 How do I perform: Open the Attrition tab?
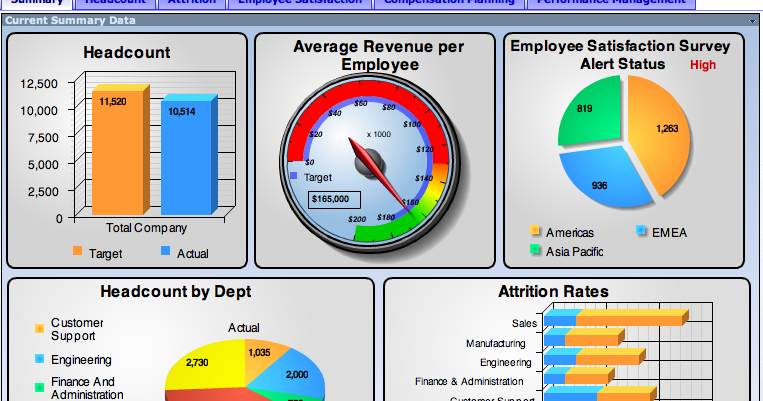click(192, 4)
